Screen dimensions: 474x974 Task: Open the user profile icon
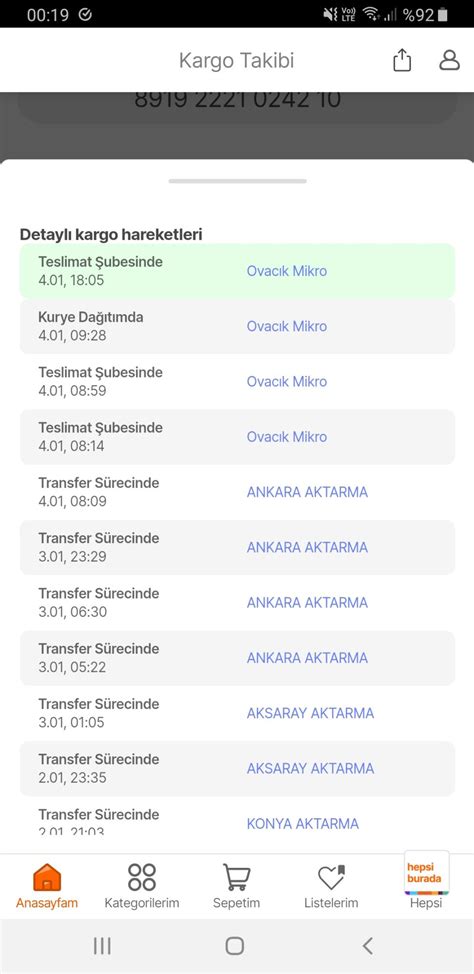(x=449, y=60)
